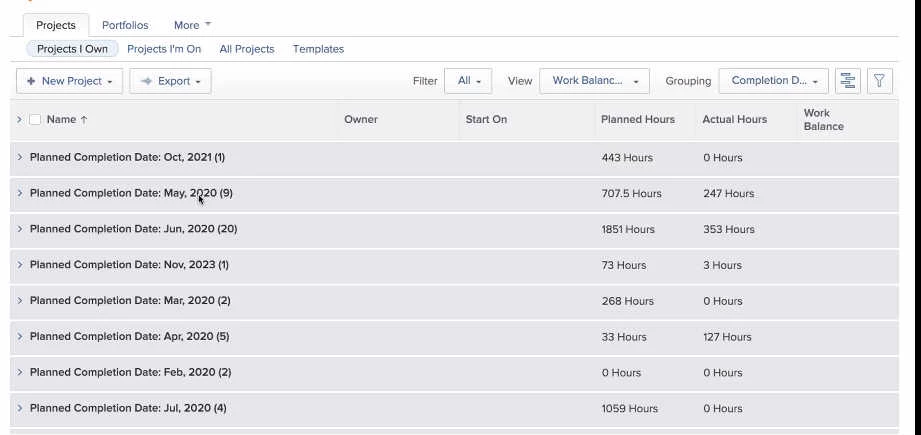Screen dimensions: 921x435
Task: Click 'Planned Completion Date: Apr, 2020 (5)' text
Action: pyautogui.click(x=129, y=336)
